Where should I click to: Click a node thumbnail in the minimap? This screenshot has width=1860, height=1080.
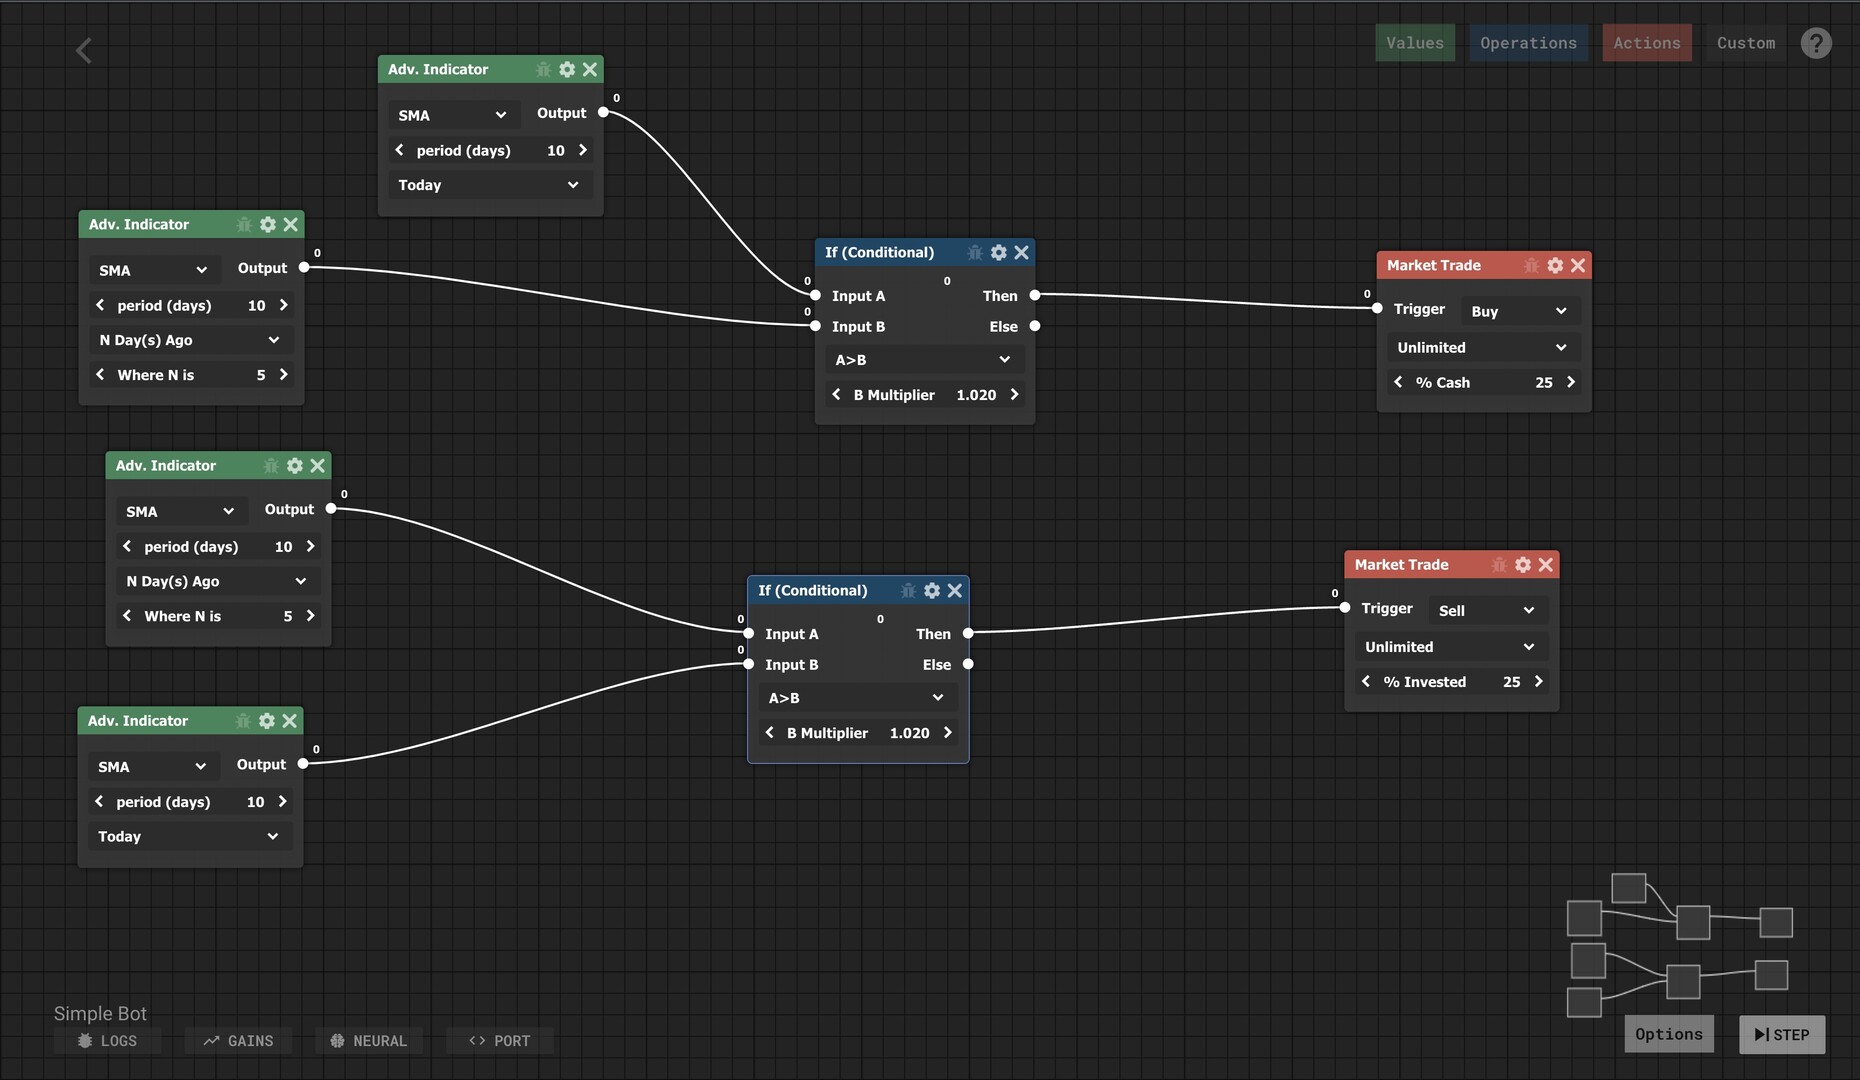pos(1628,888)
